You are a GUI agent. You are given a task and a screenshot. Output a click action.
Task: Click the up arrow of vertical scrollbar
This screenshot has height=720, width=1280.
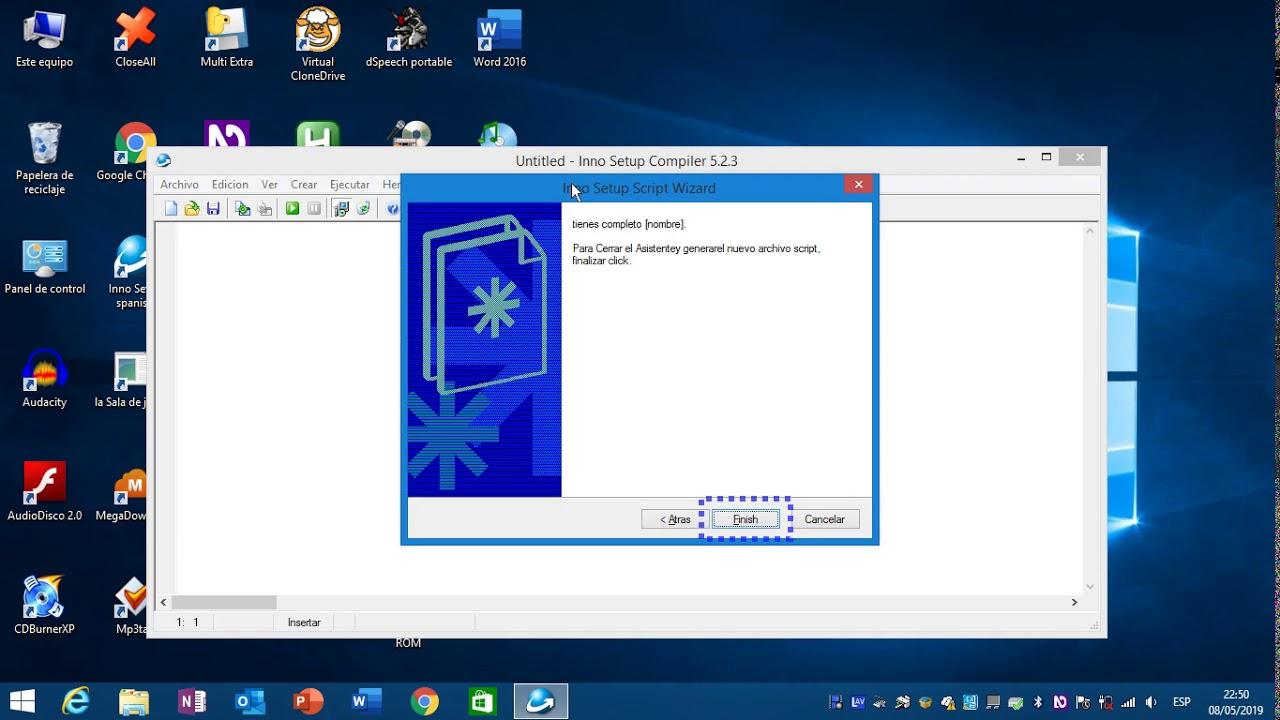[1090, 231]
